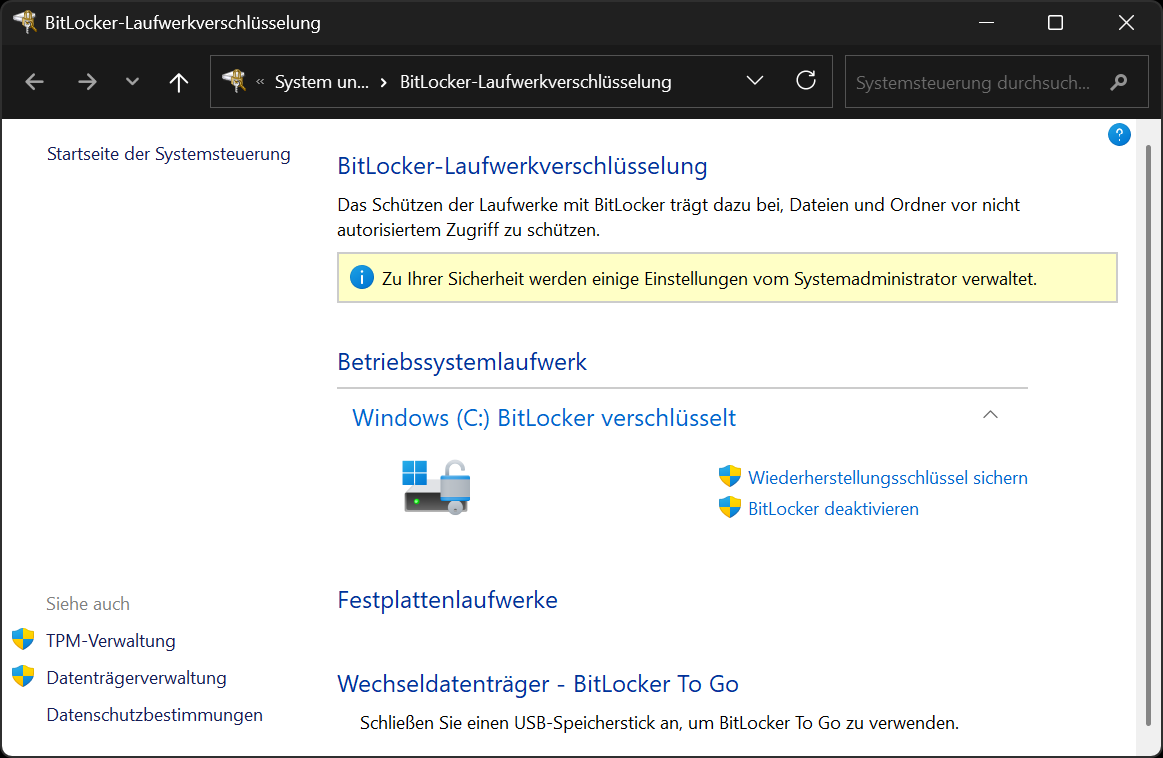The width and height of the screenshot is (1163, 758).
Task: Click the back navigation arrow
Action: click(33, 81)
